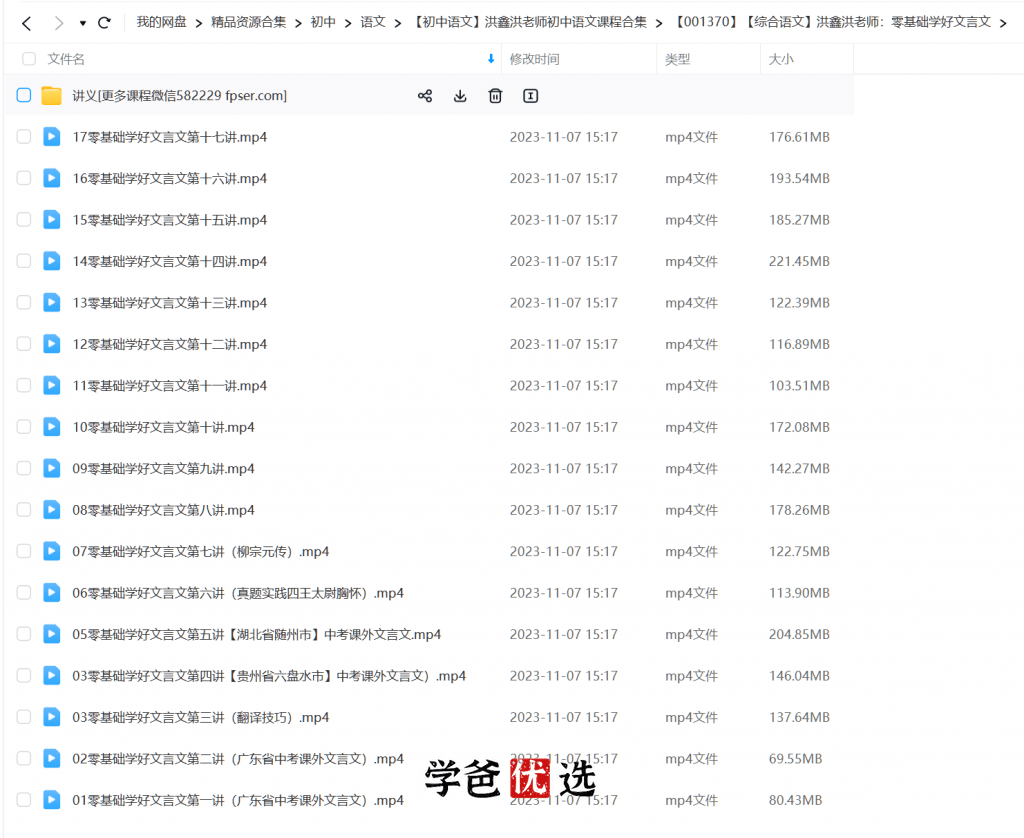This screenshot has height=838, width=1024.
Task: Sort by 文件名 column header
Action: pyautogui.click(x=65, y=59)
